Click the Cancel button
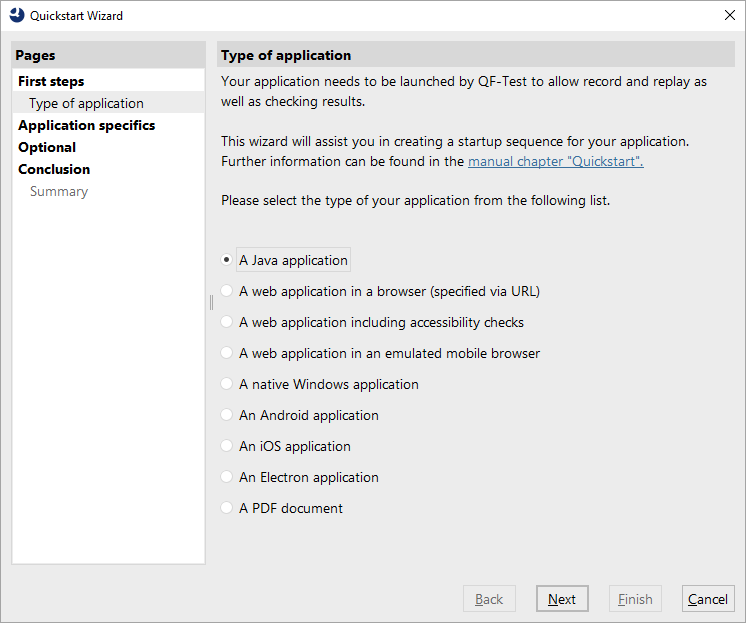 tap(708, 599)
